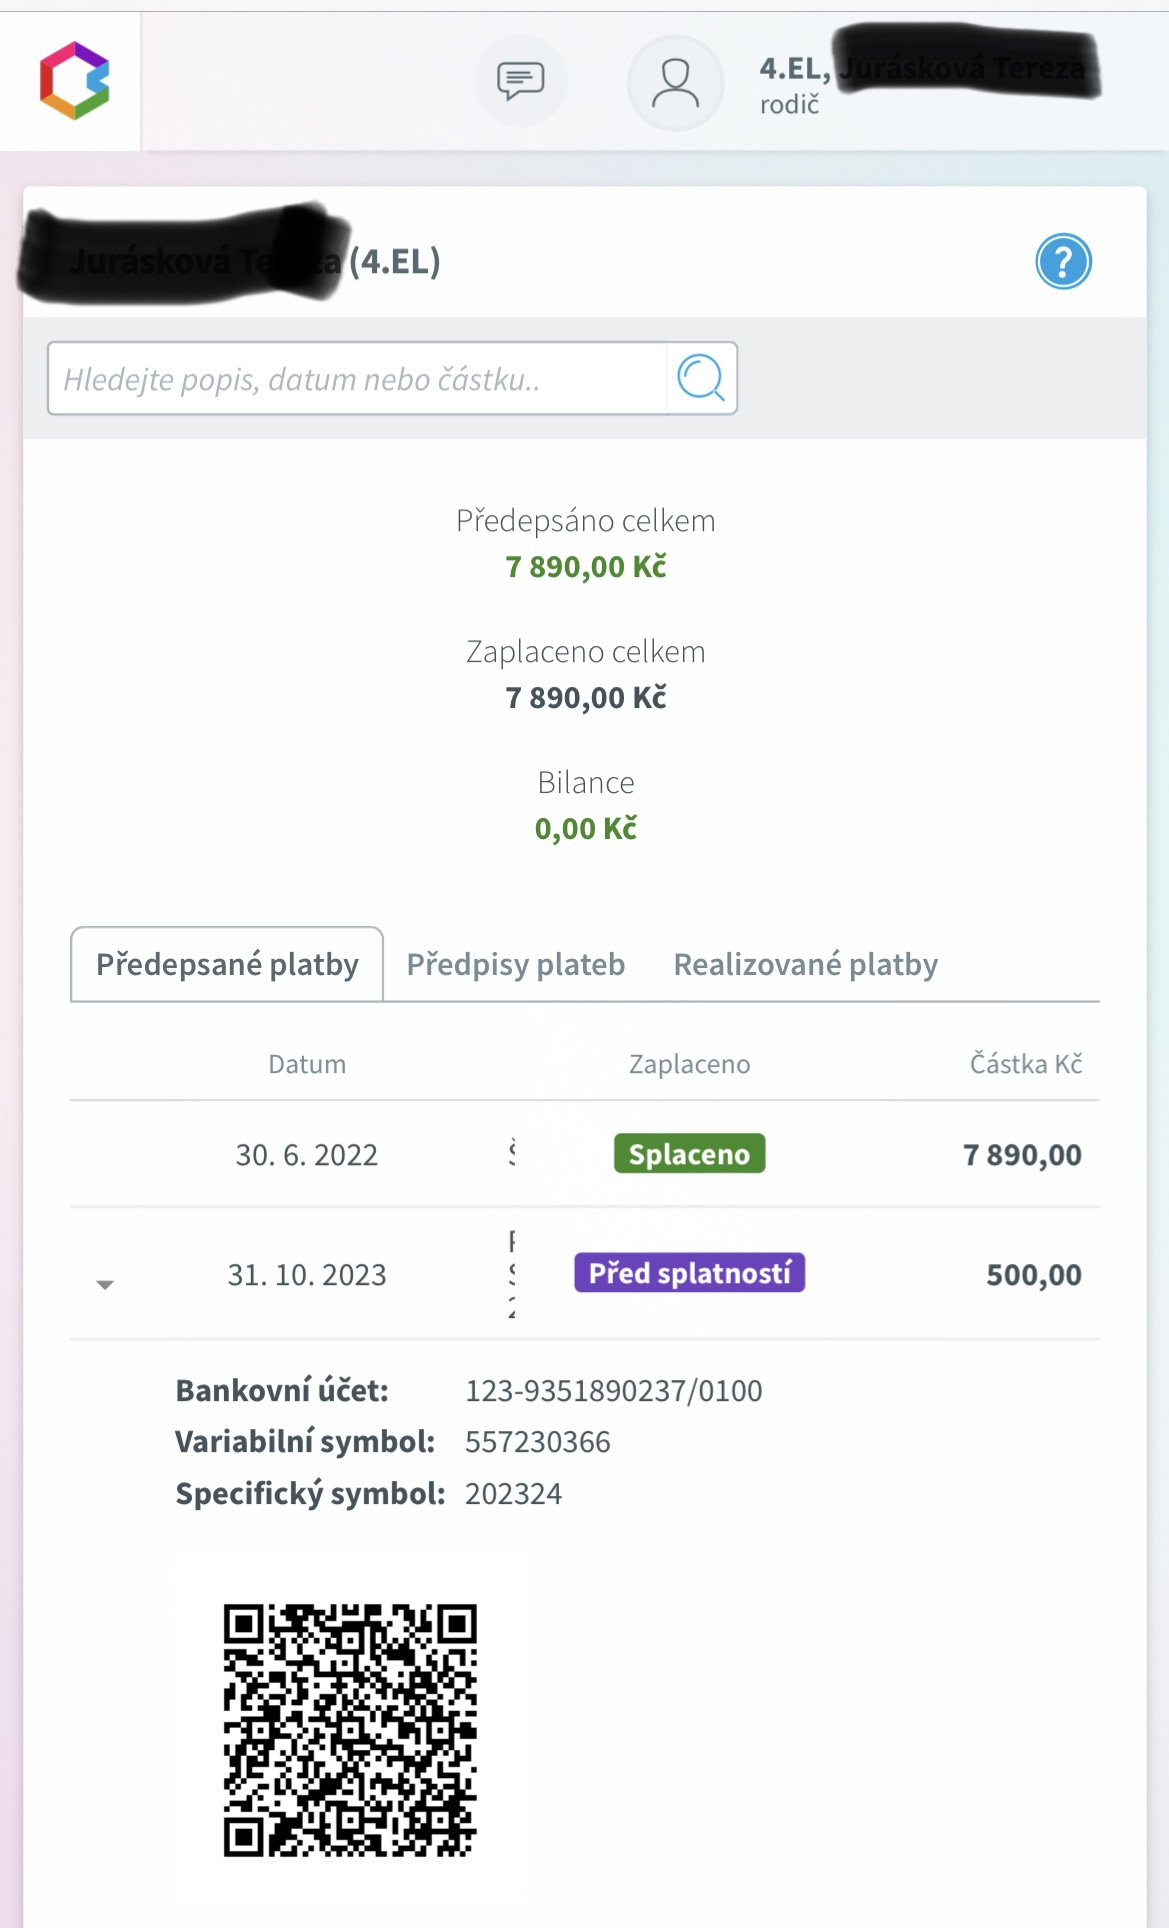Screen dimensions: 1169x1928
Task: Click the purple Před splatností badge
Action: [689, 1273]
